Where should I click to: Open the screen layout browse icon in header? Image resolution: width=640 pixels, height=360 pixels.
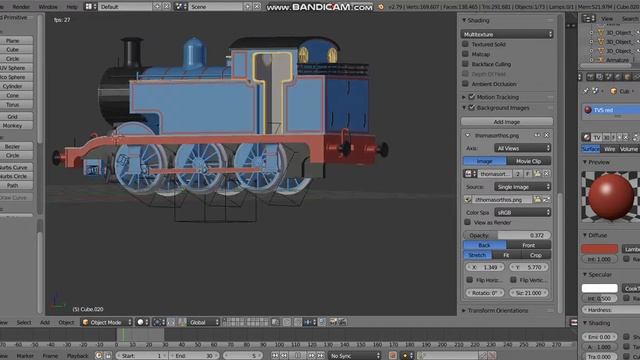[x=91, y=7]
